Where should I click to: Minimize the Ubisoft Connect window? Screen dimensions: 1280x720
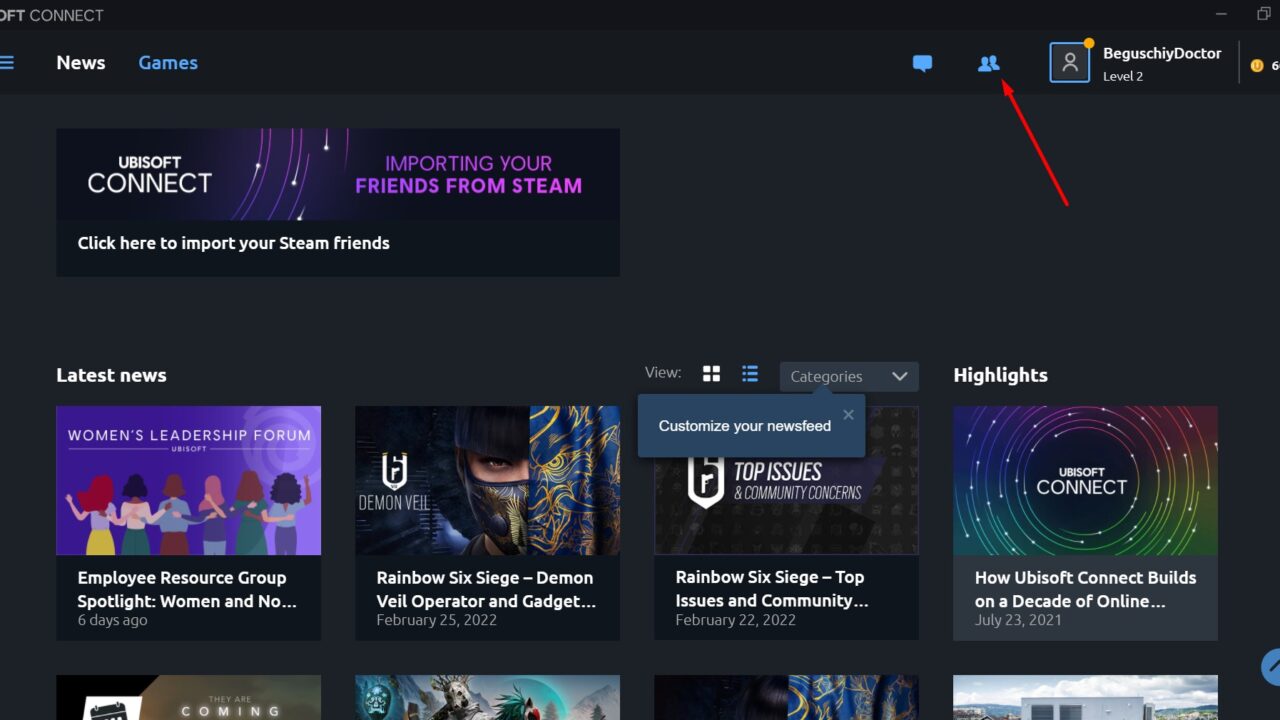pyautogui.click(x=1221, y=14)
